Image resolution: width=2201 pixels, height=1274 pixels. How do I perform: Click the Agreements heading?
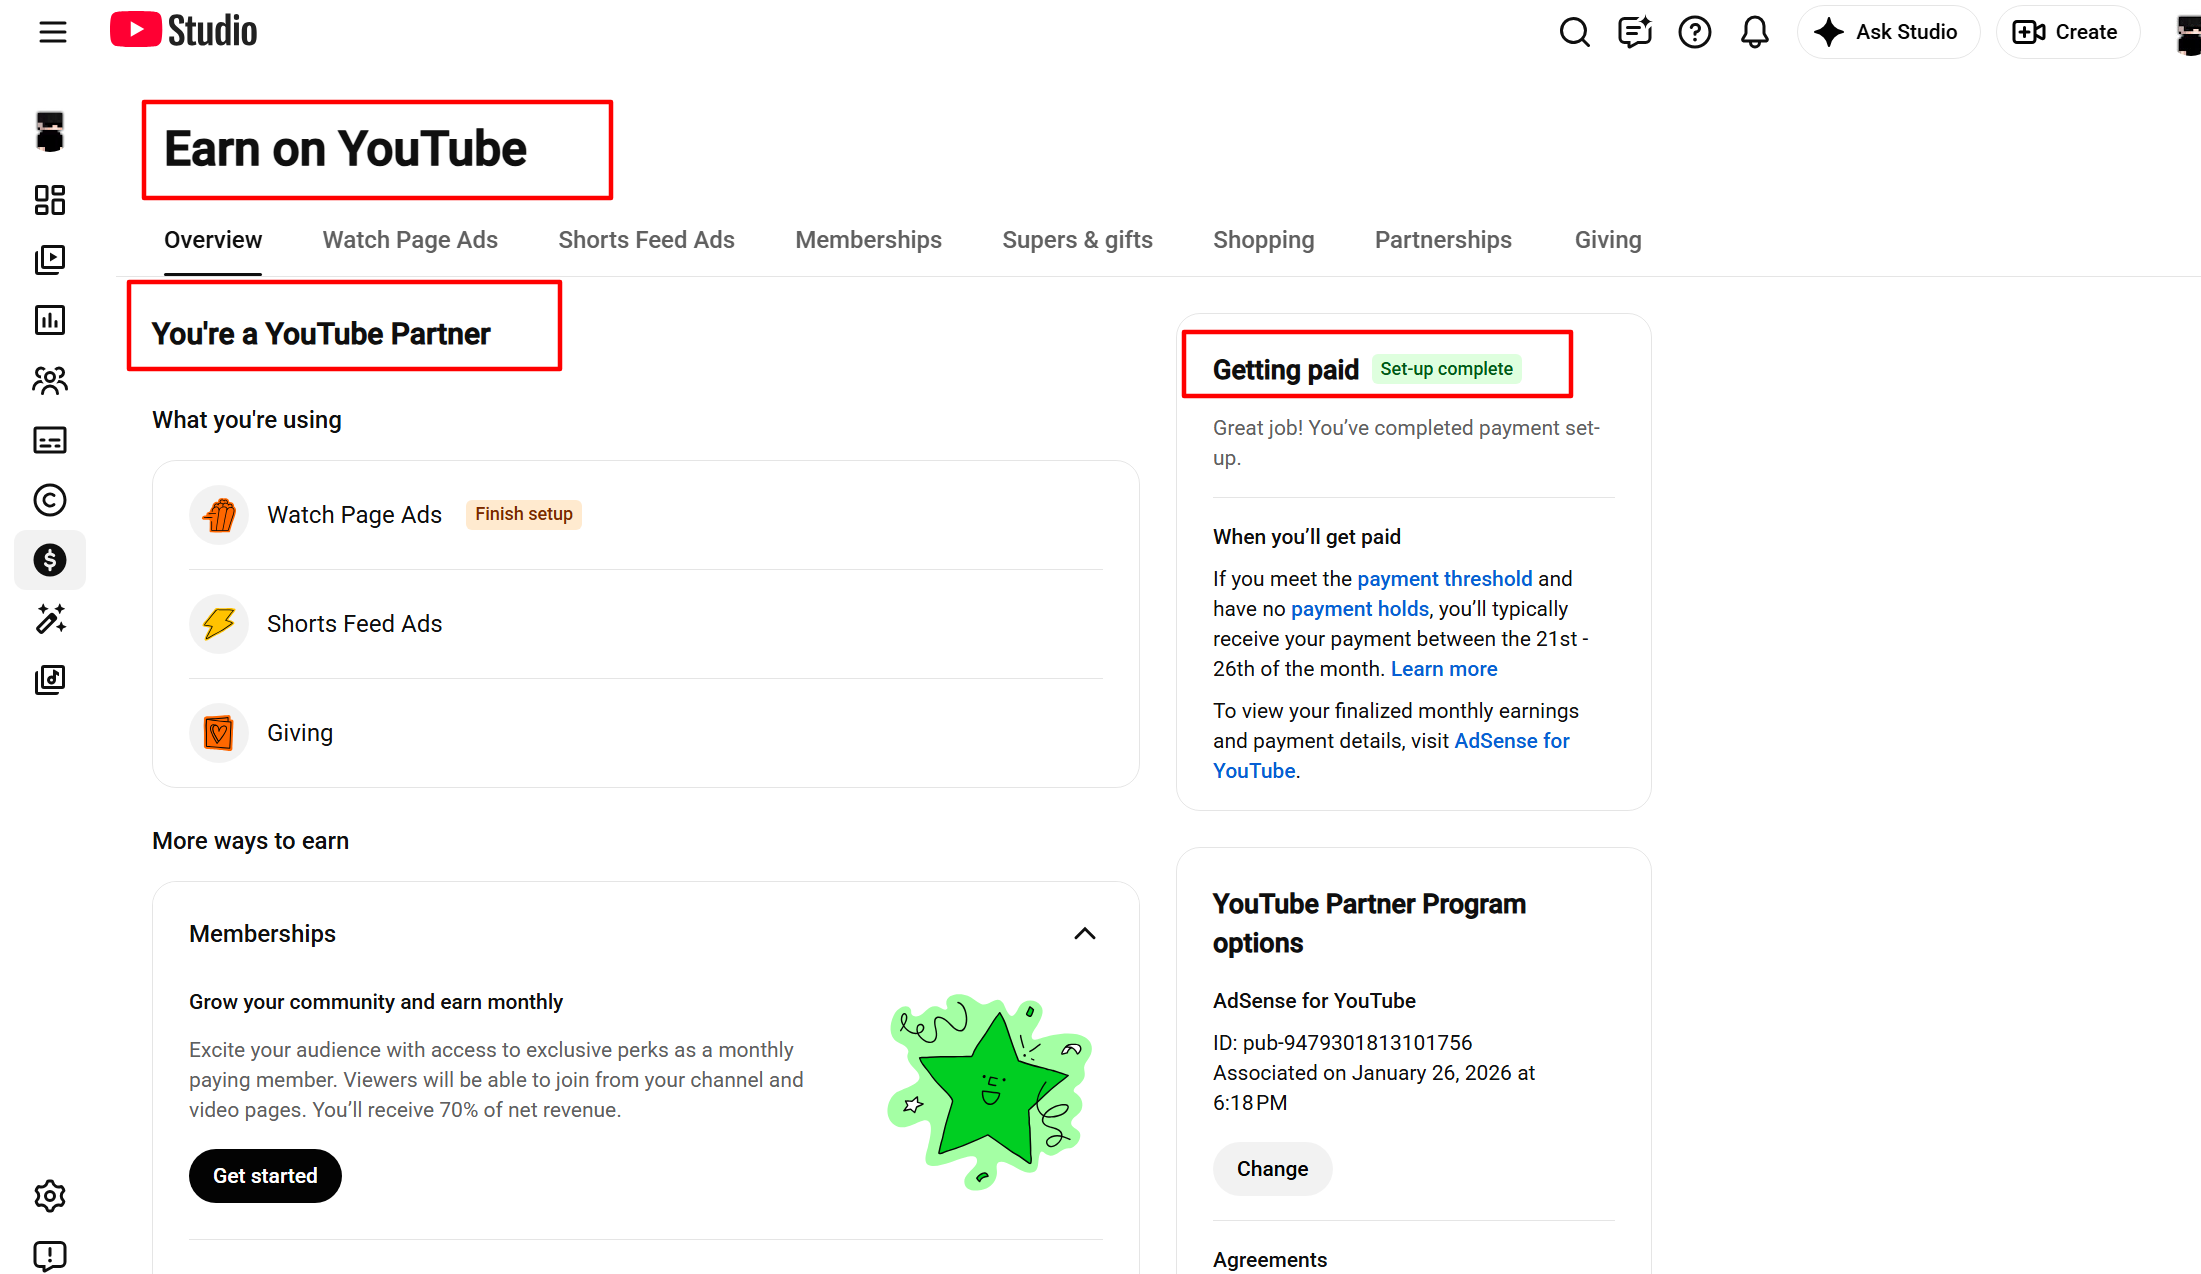point(1270,1260)
